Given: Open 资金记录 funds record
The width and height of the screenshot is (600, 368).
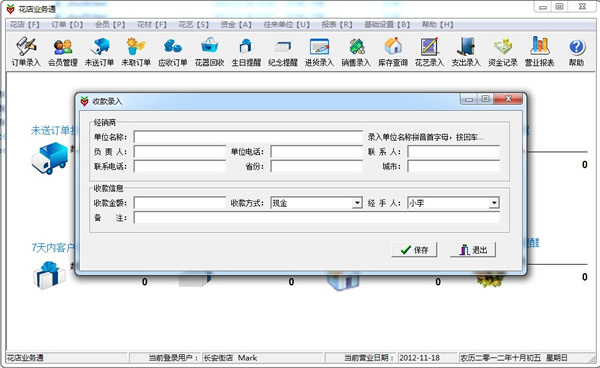Looking at the screenshot, I should (503, 52).
